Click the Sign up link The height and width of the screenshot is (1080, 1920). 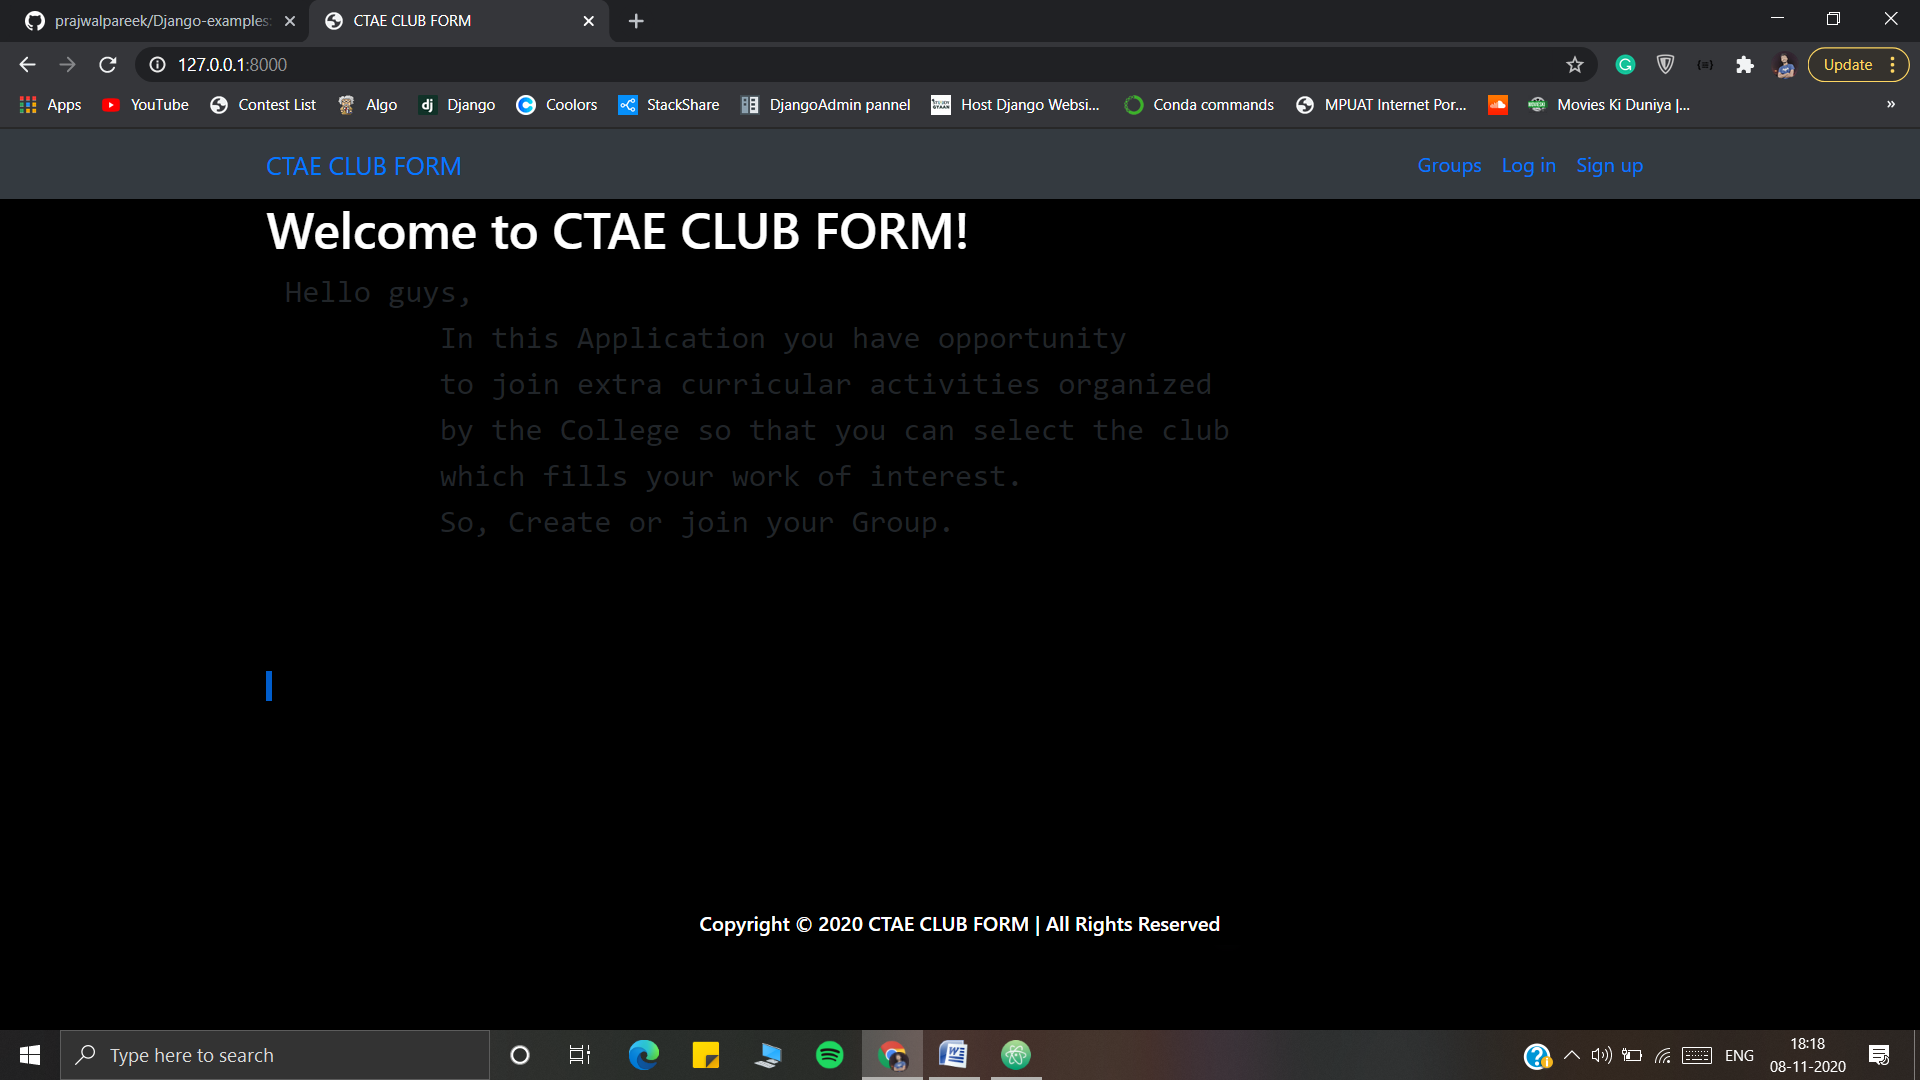point(1609,166)
